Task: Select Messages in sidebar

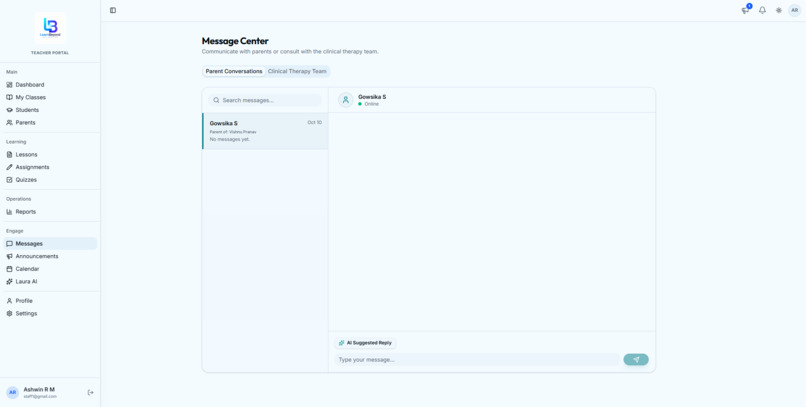Action: (50, 244)
